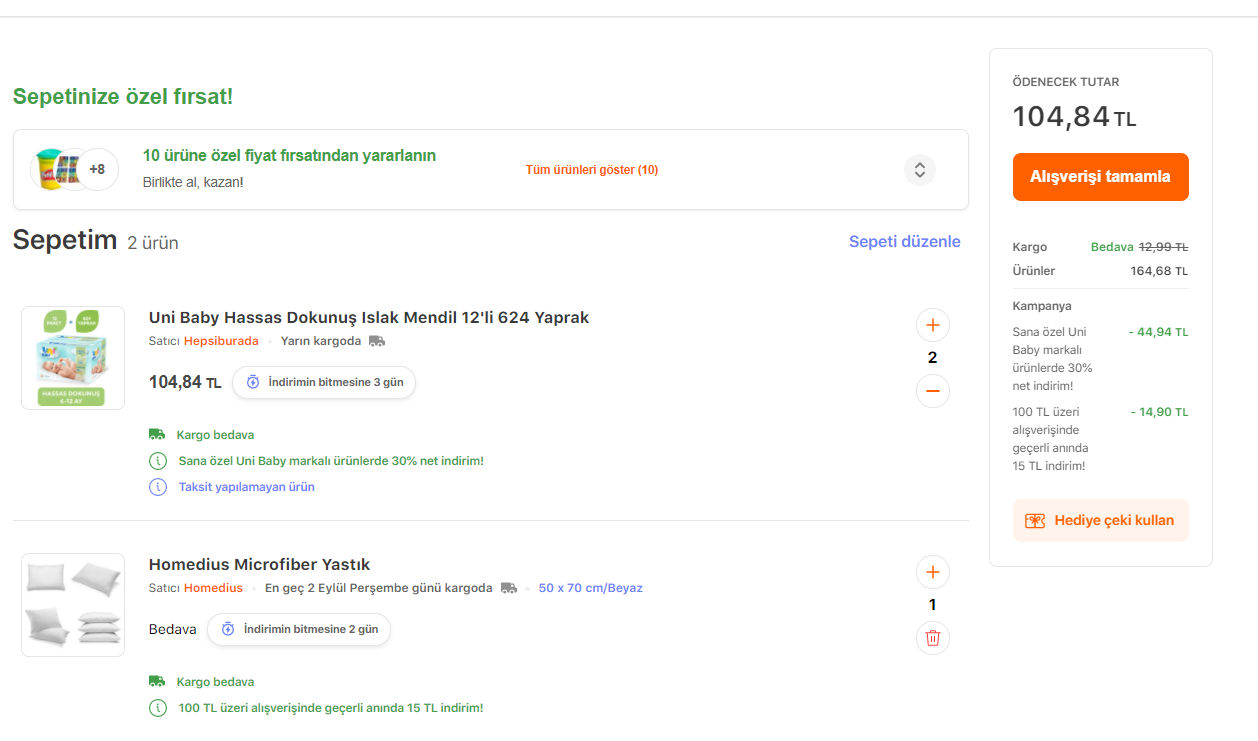
Task: Click the timer icon in İndirimin bitmesine 2 gün
Action: coord(228,629)
